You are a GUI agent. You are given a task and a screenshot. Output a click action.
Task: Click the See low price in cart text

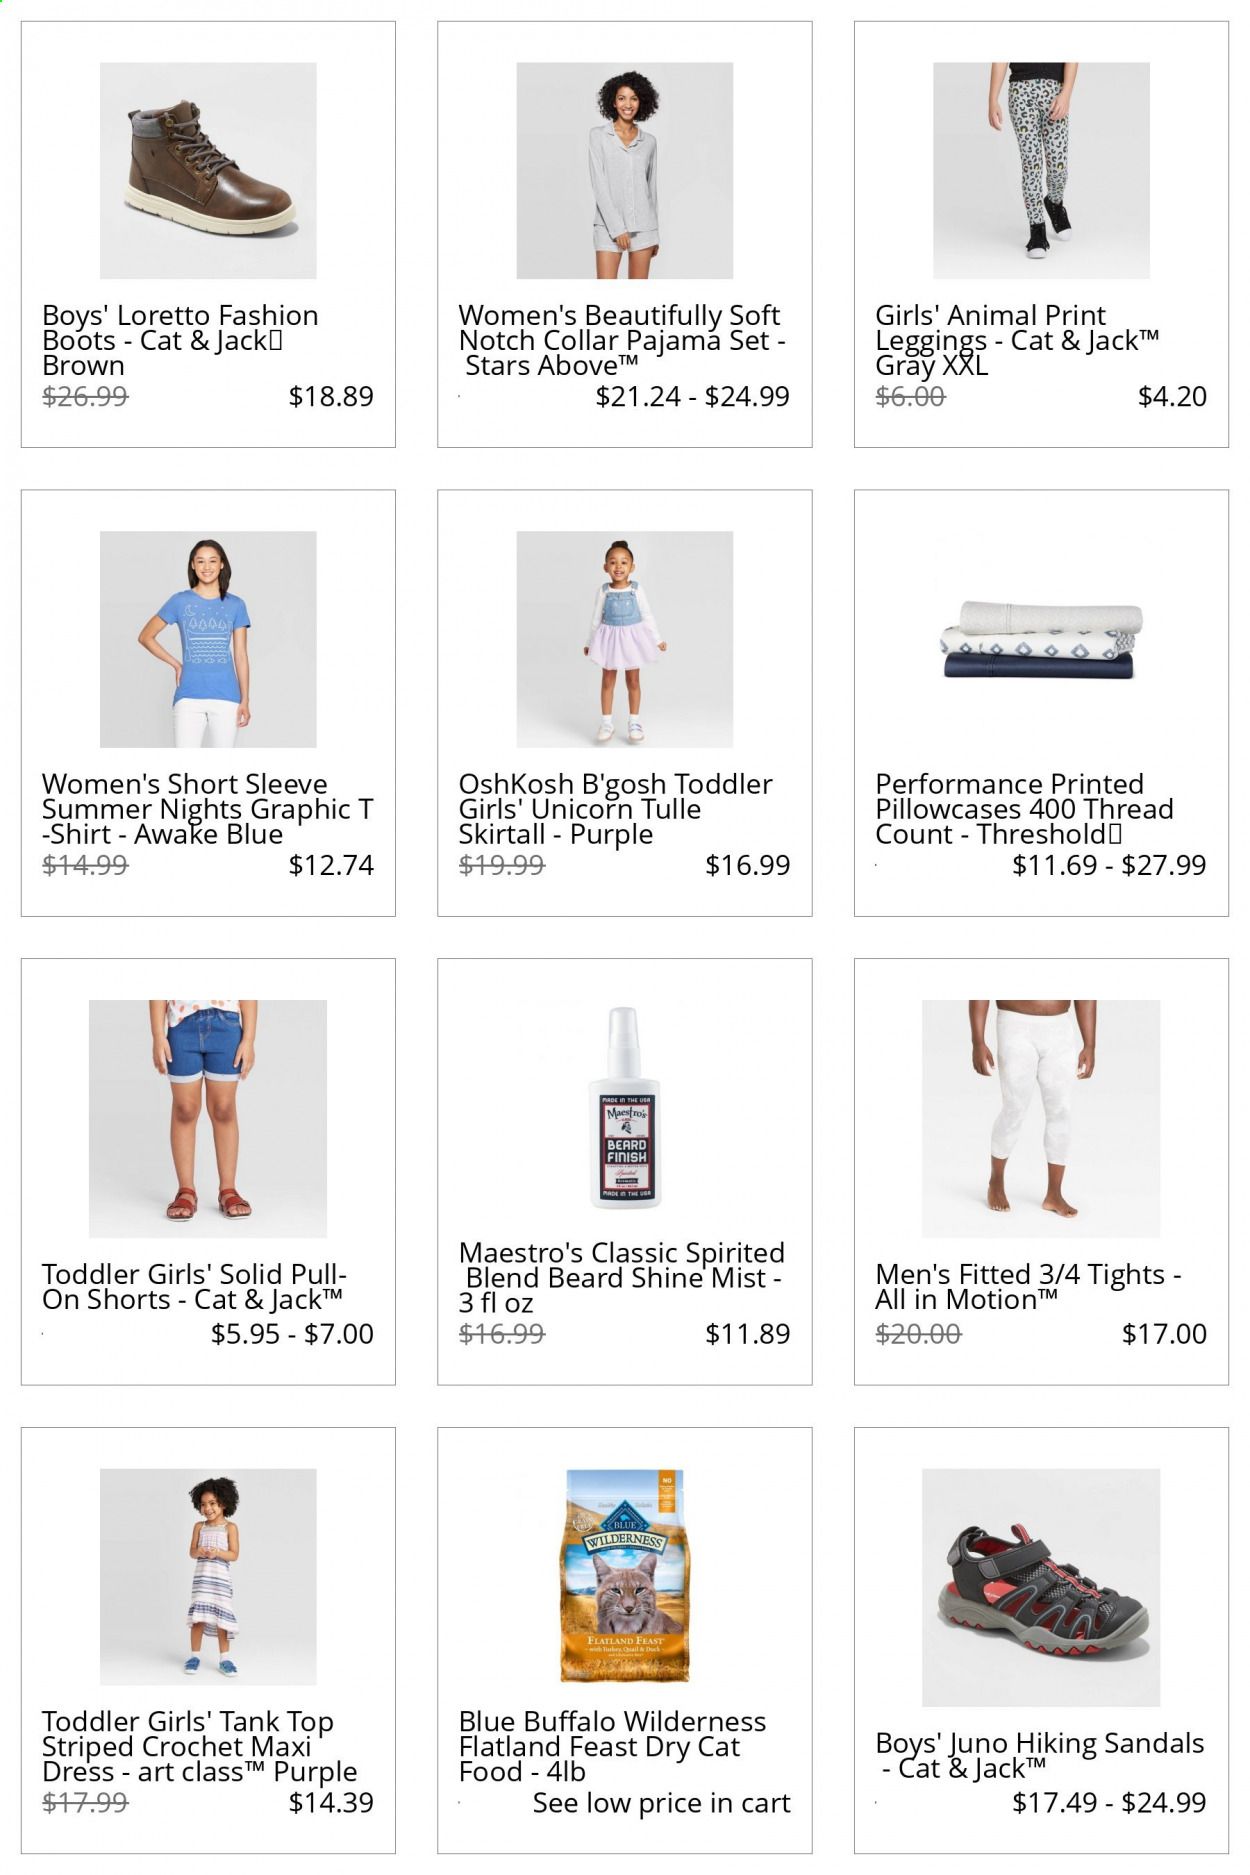point(661,1802)
